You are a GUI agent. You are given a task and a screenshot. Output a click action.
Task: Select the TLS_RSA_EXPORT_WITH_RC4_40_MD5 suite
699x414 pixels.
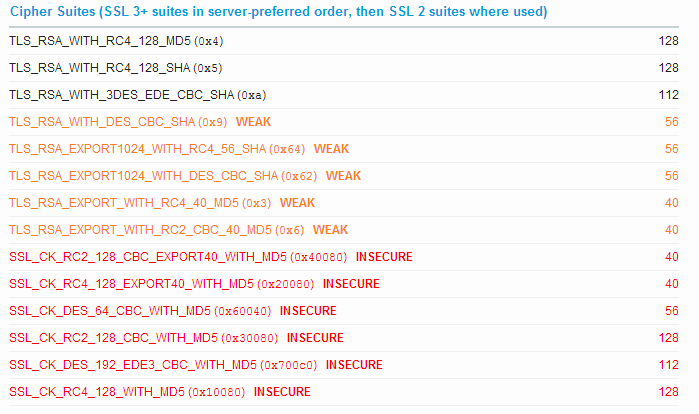tap(127, 203)
